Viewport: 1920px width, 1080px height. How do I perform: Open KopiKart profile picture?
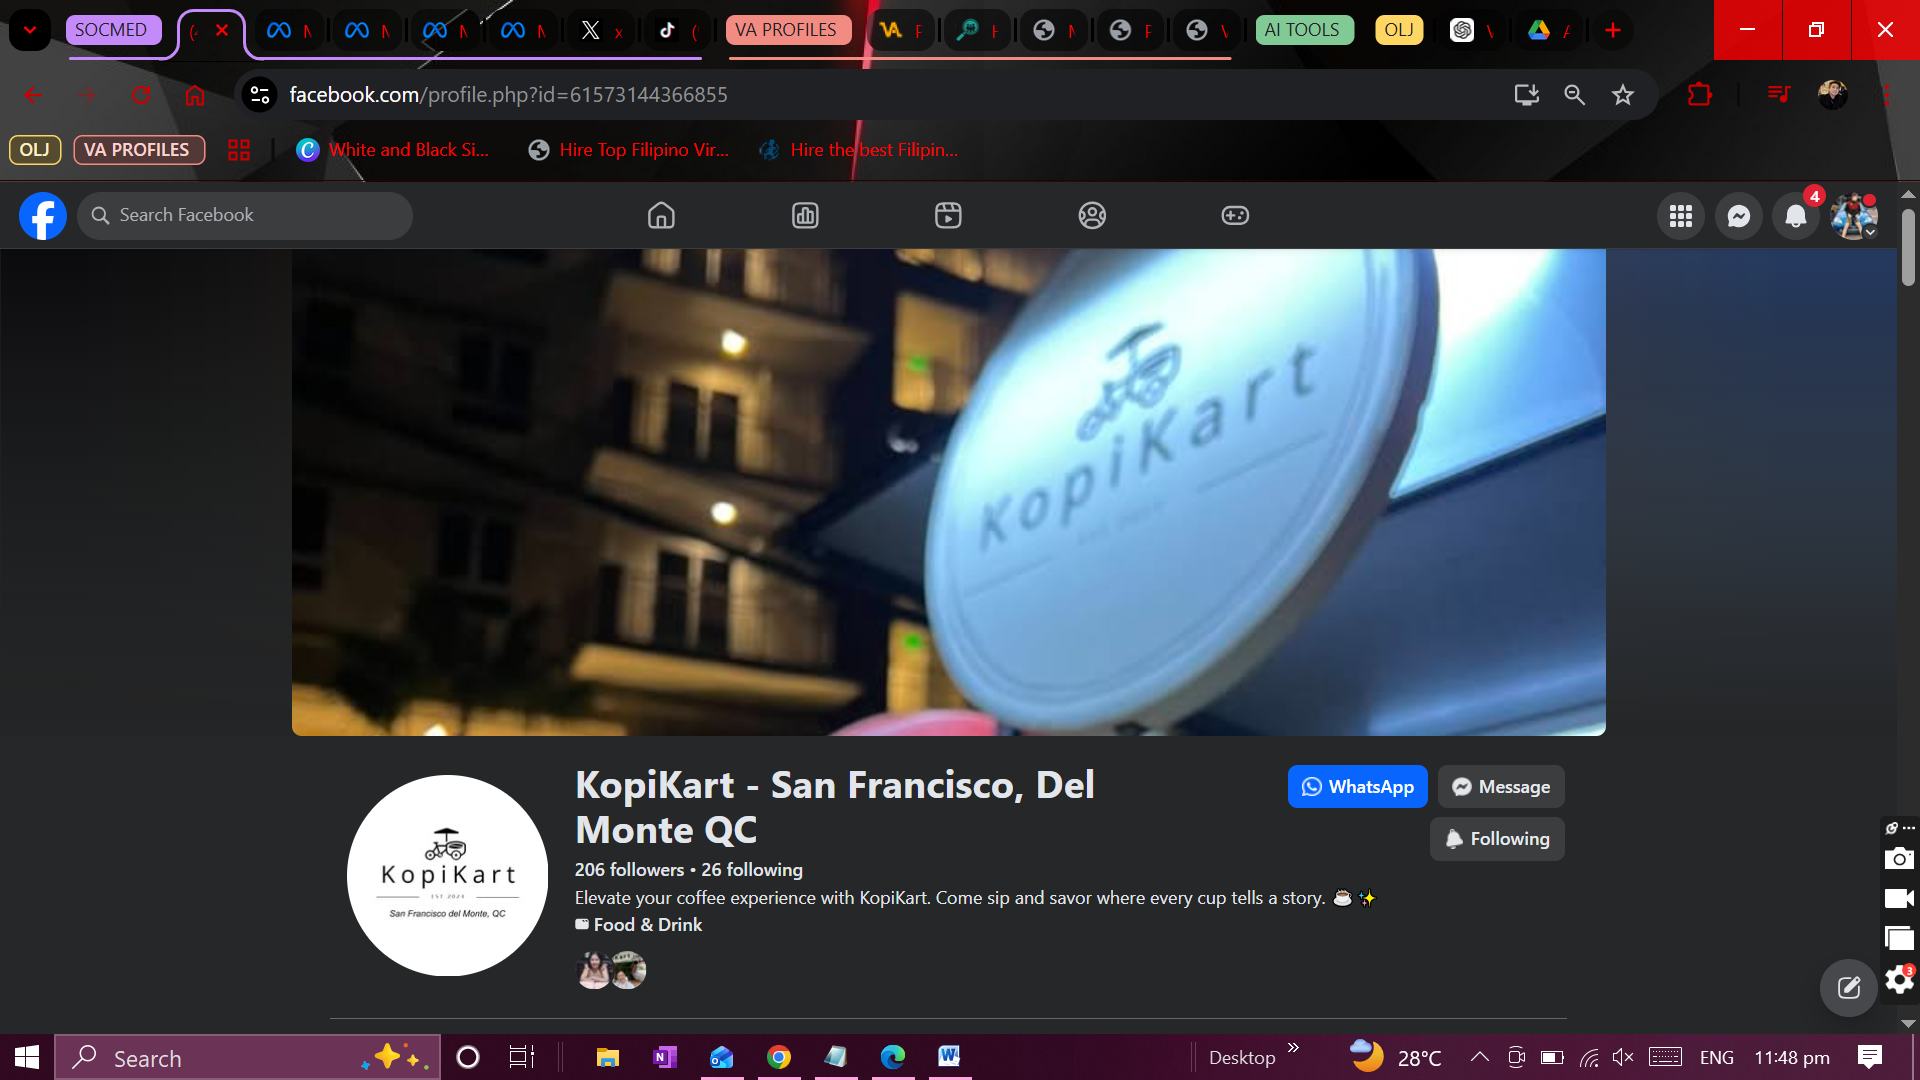click(x=447, y=875)
